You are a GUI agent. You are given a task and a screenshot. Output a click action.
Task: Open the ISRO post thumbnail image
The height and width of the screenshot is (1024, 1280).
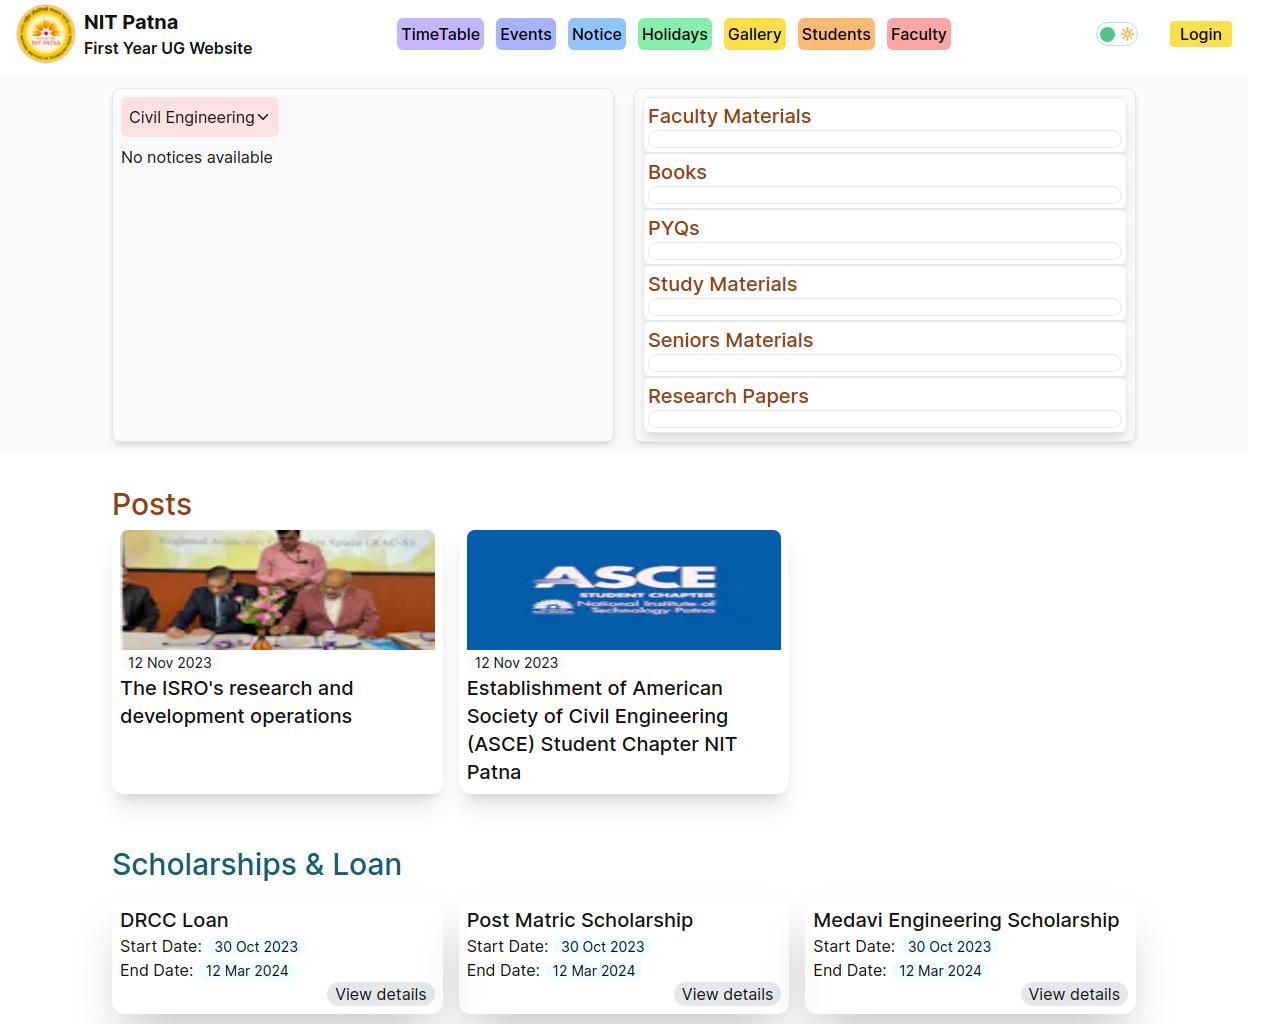pos(278,590)
